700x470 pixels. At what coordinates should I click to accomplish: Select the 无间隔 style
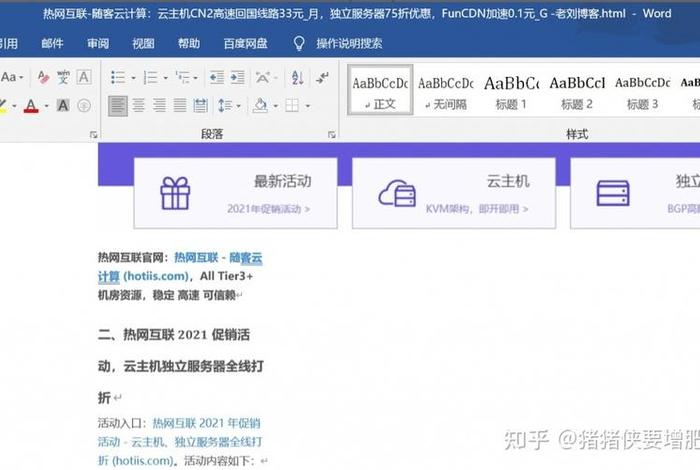[446, 93]
